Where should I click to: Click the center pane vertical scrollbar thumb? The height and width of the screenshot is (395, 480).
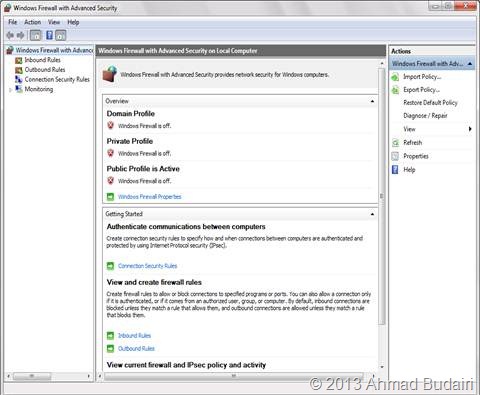(382, 196)
